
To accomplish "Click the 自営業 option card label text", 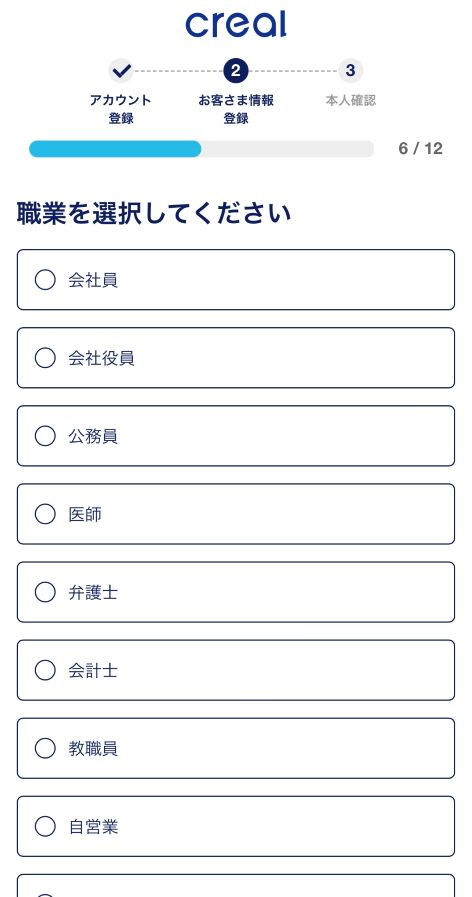I will coord(93,827).
